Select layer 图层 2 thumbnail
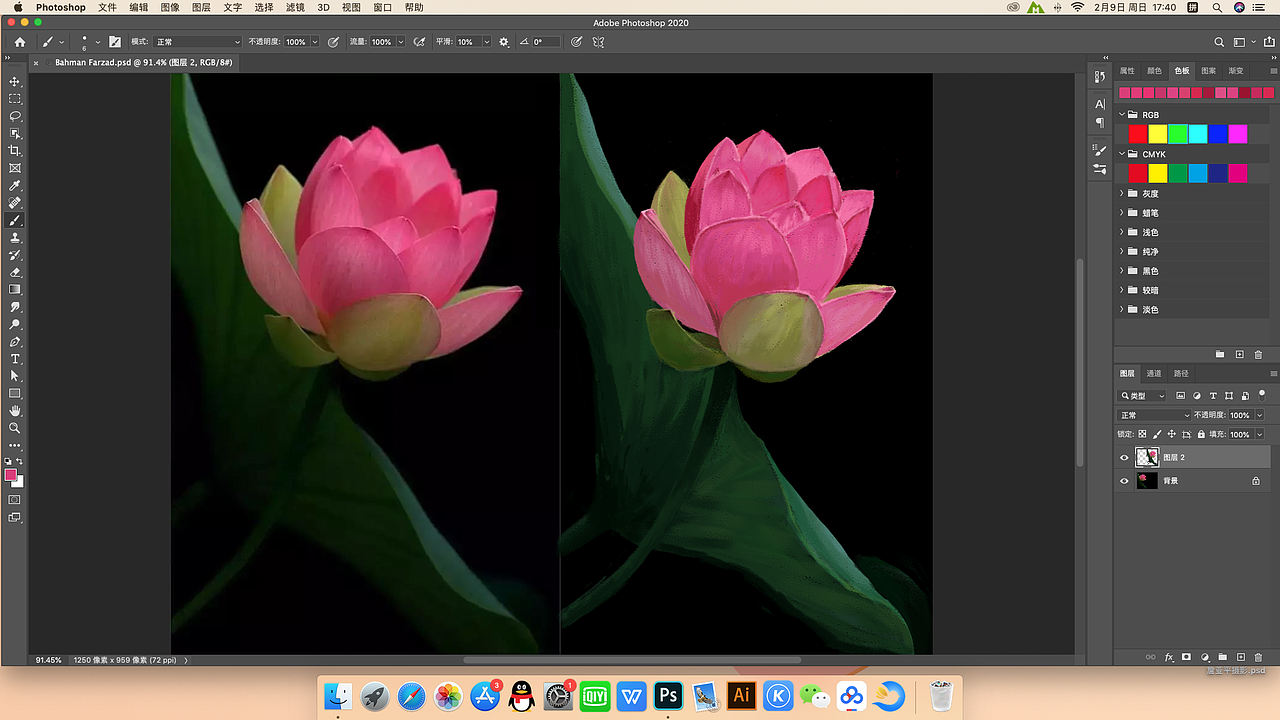 tap(1147, 458)
